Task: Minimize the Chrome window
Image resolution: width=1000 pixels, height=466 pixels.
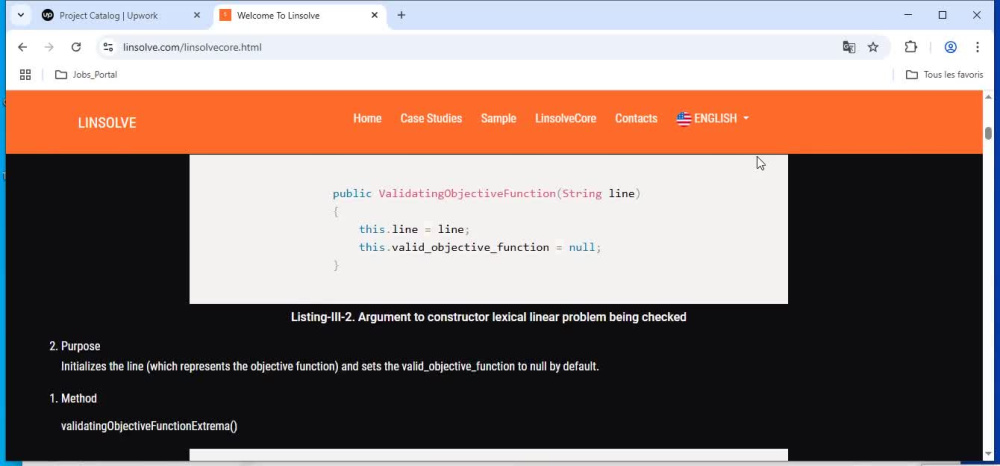Action: (908, 15)
